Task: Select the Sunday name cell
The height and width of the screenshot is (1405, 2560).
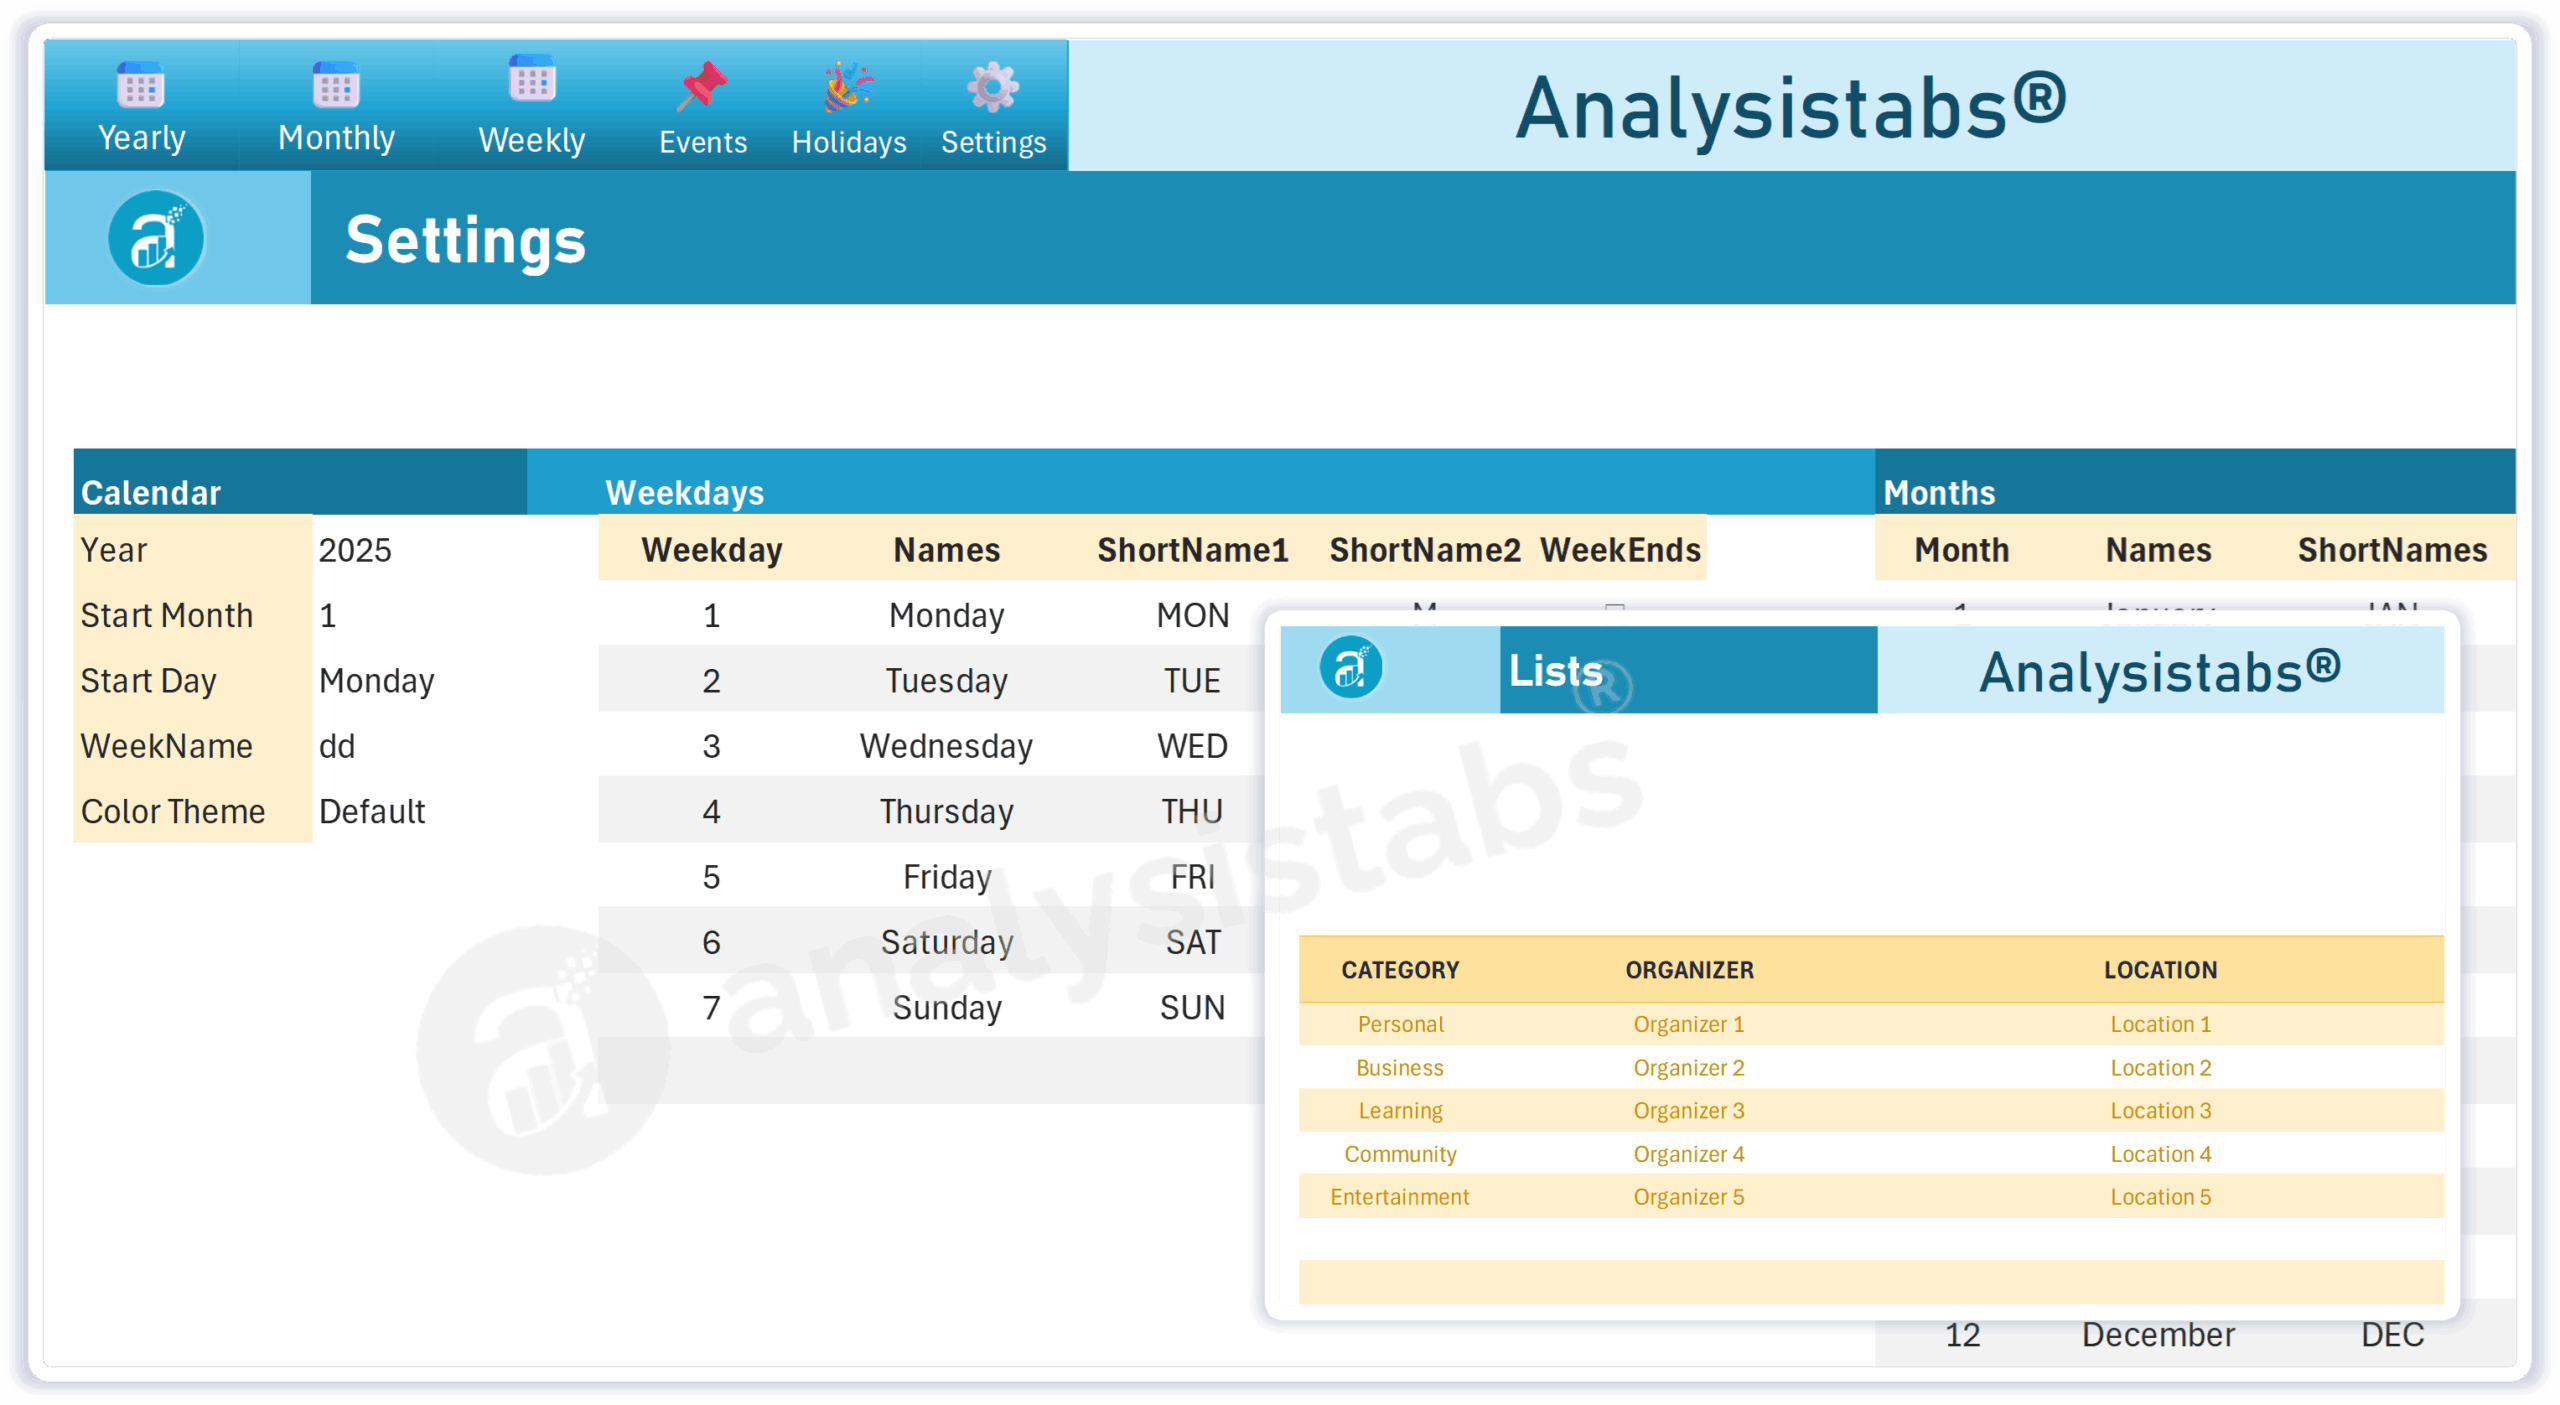Action: (x=946, y=1007)
